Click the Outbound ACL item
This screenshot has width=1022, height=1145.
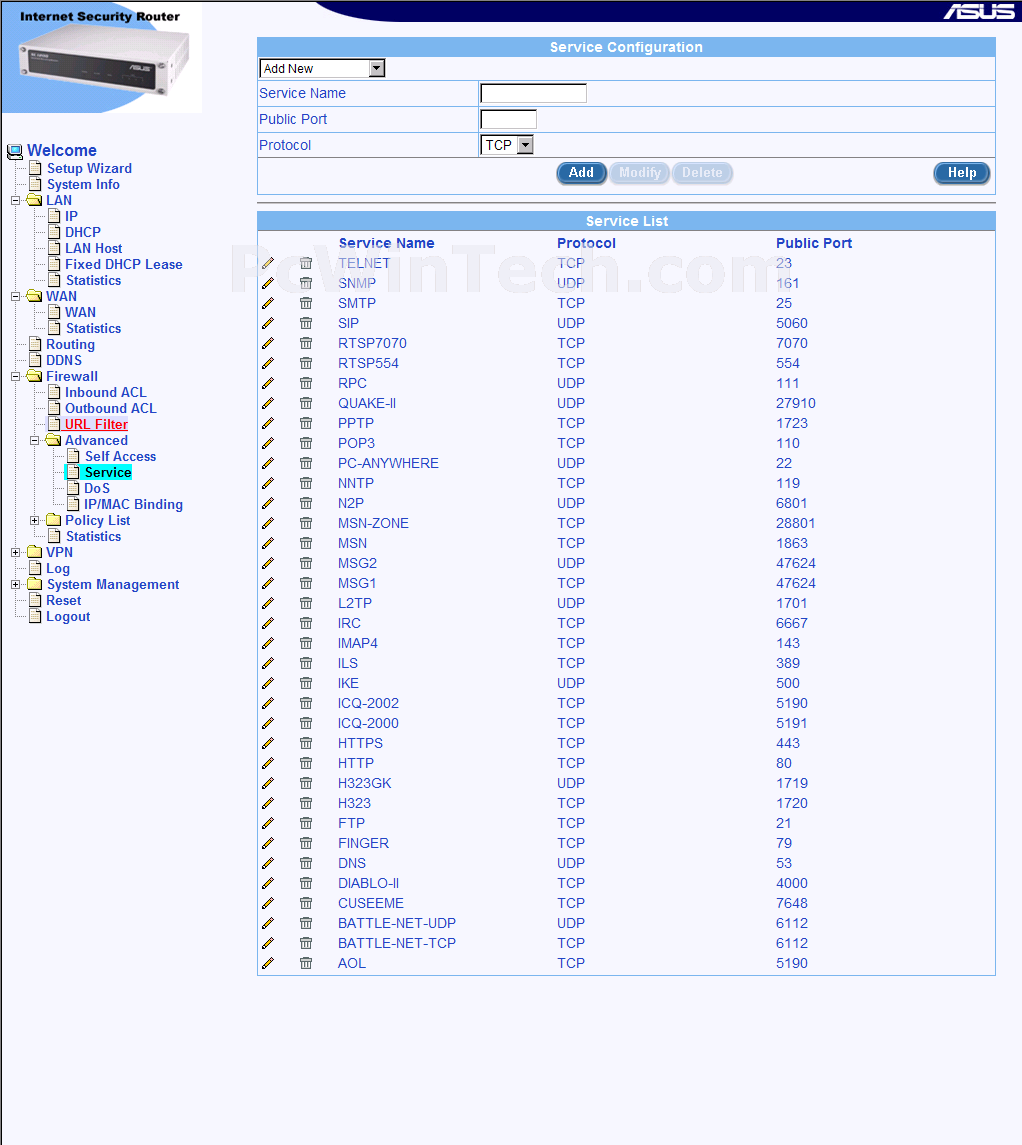(111, 409)
